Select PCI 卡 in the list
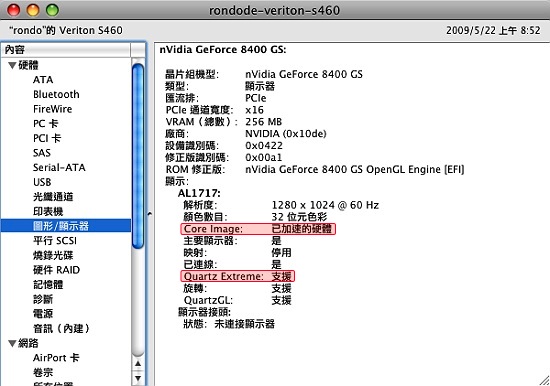Image resolution: width=550 pixels, height=386 pixels. pyautogui.click(x=47, y=138)
